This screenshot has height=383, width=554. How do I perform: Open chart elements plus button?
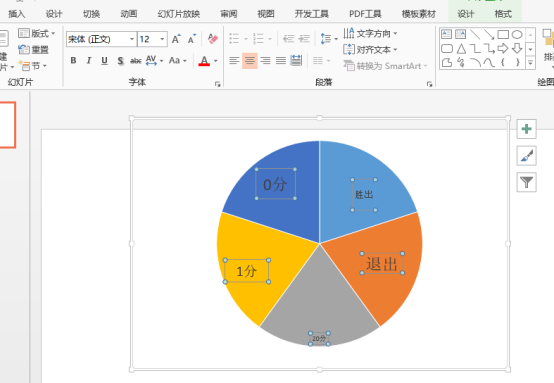(526, 129)
